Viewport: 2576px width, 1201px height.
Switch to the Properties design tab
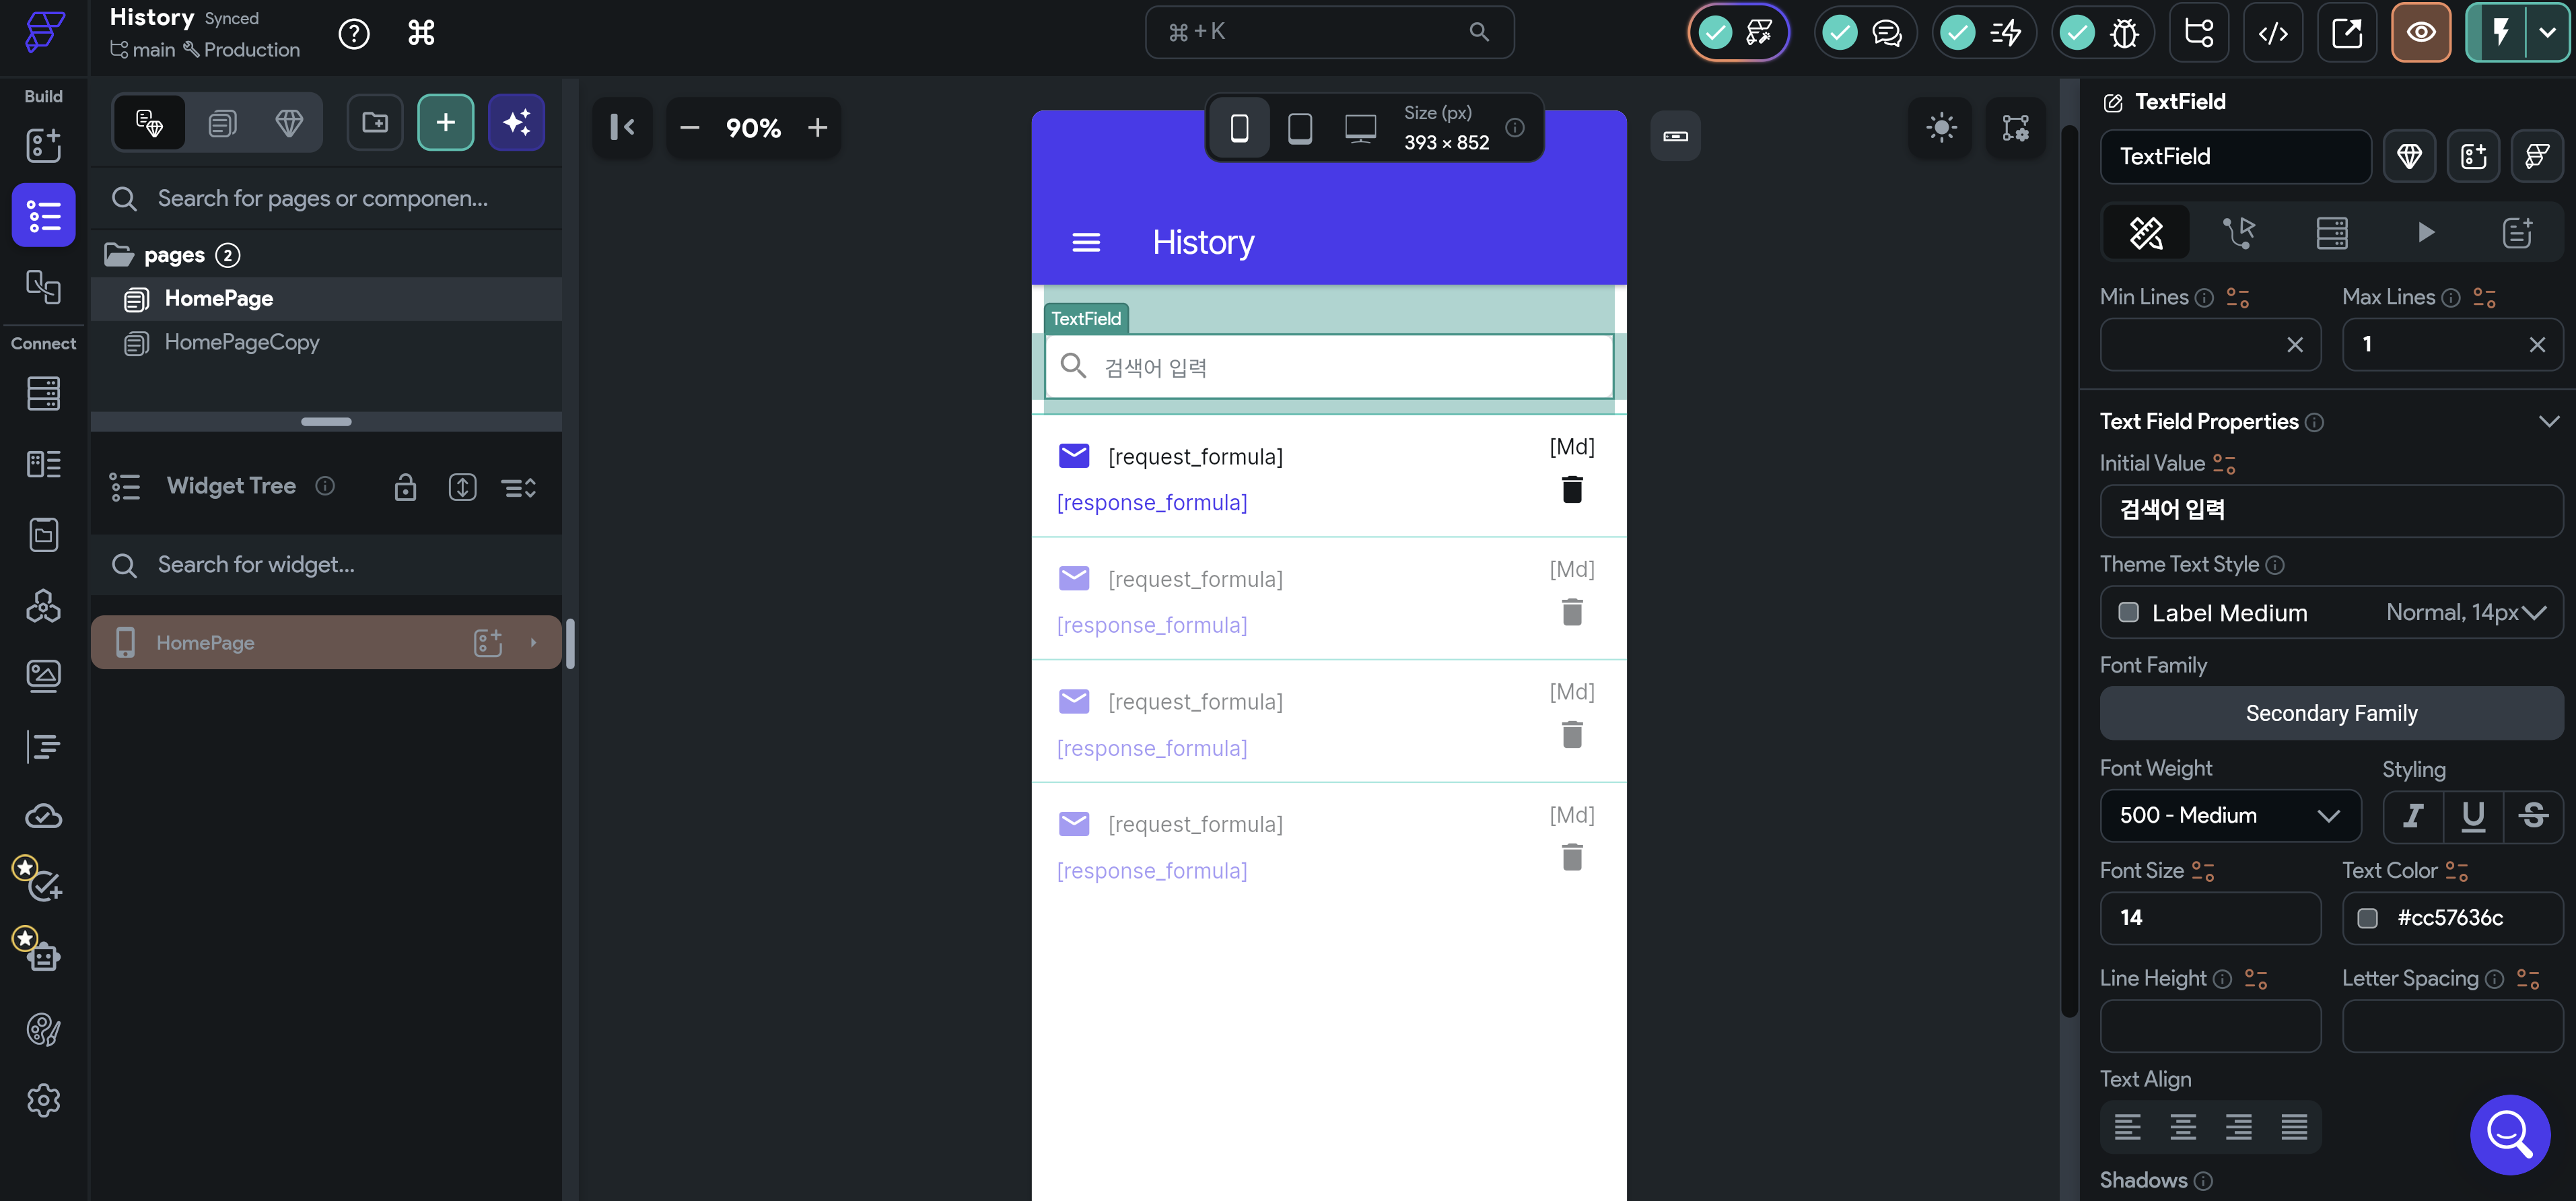click(x=2146, y=233)
